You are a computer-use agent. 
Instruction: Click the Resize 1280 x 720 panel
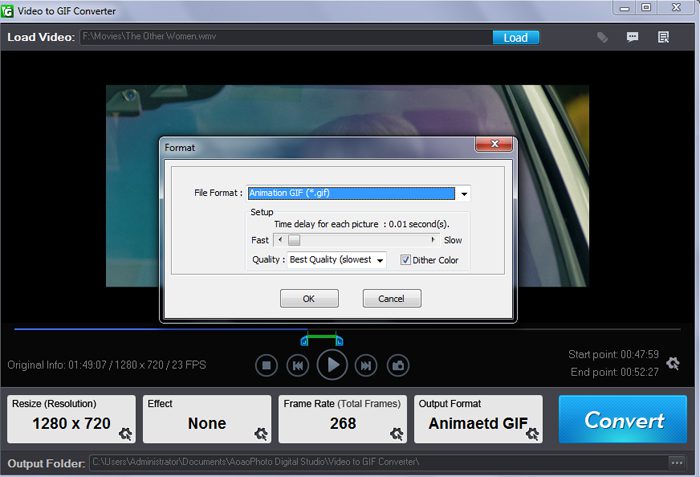[x=71, y=419]
